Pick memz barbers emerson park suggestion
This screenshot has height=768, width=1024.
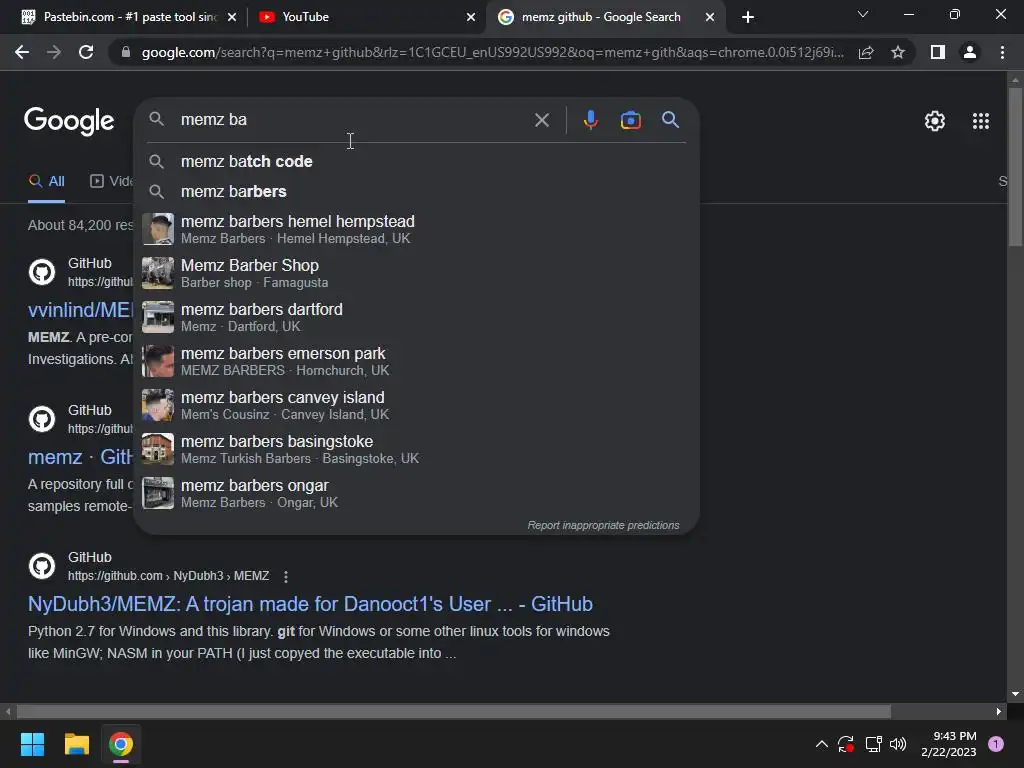pyautogui.click(x=417, y=361)
